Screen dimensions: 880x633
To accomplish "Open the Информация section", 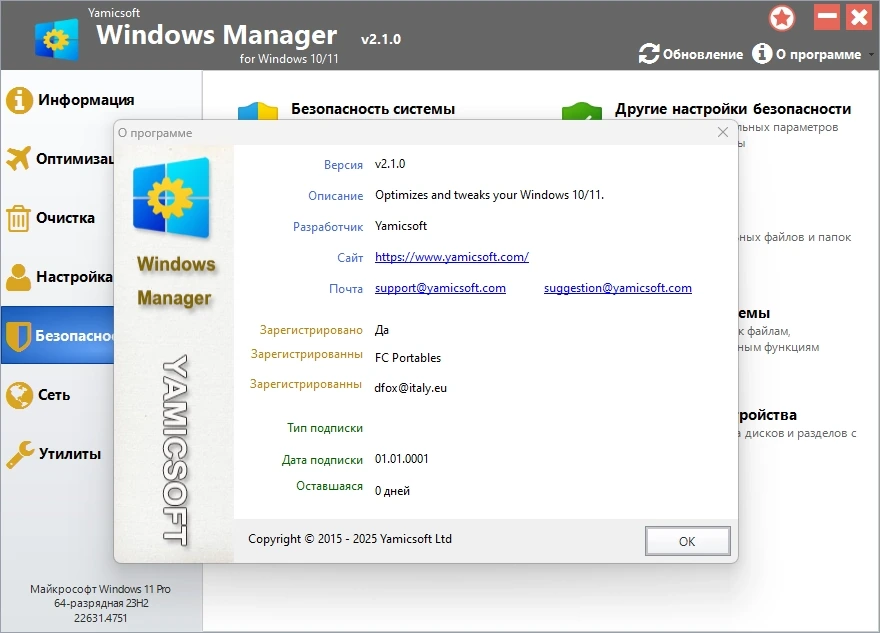I will pos(102,100).
